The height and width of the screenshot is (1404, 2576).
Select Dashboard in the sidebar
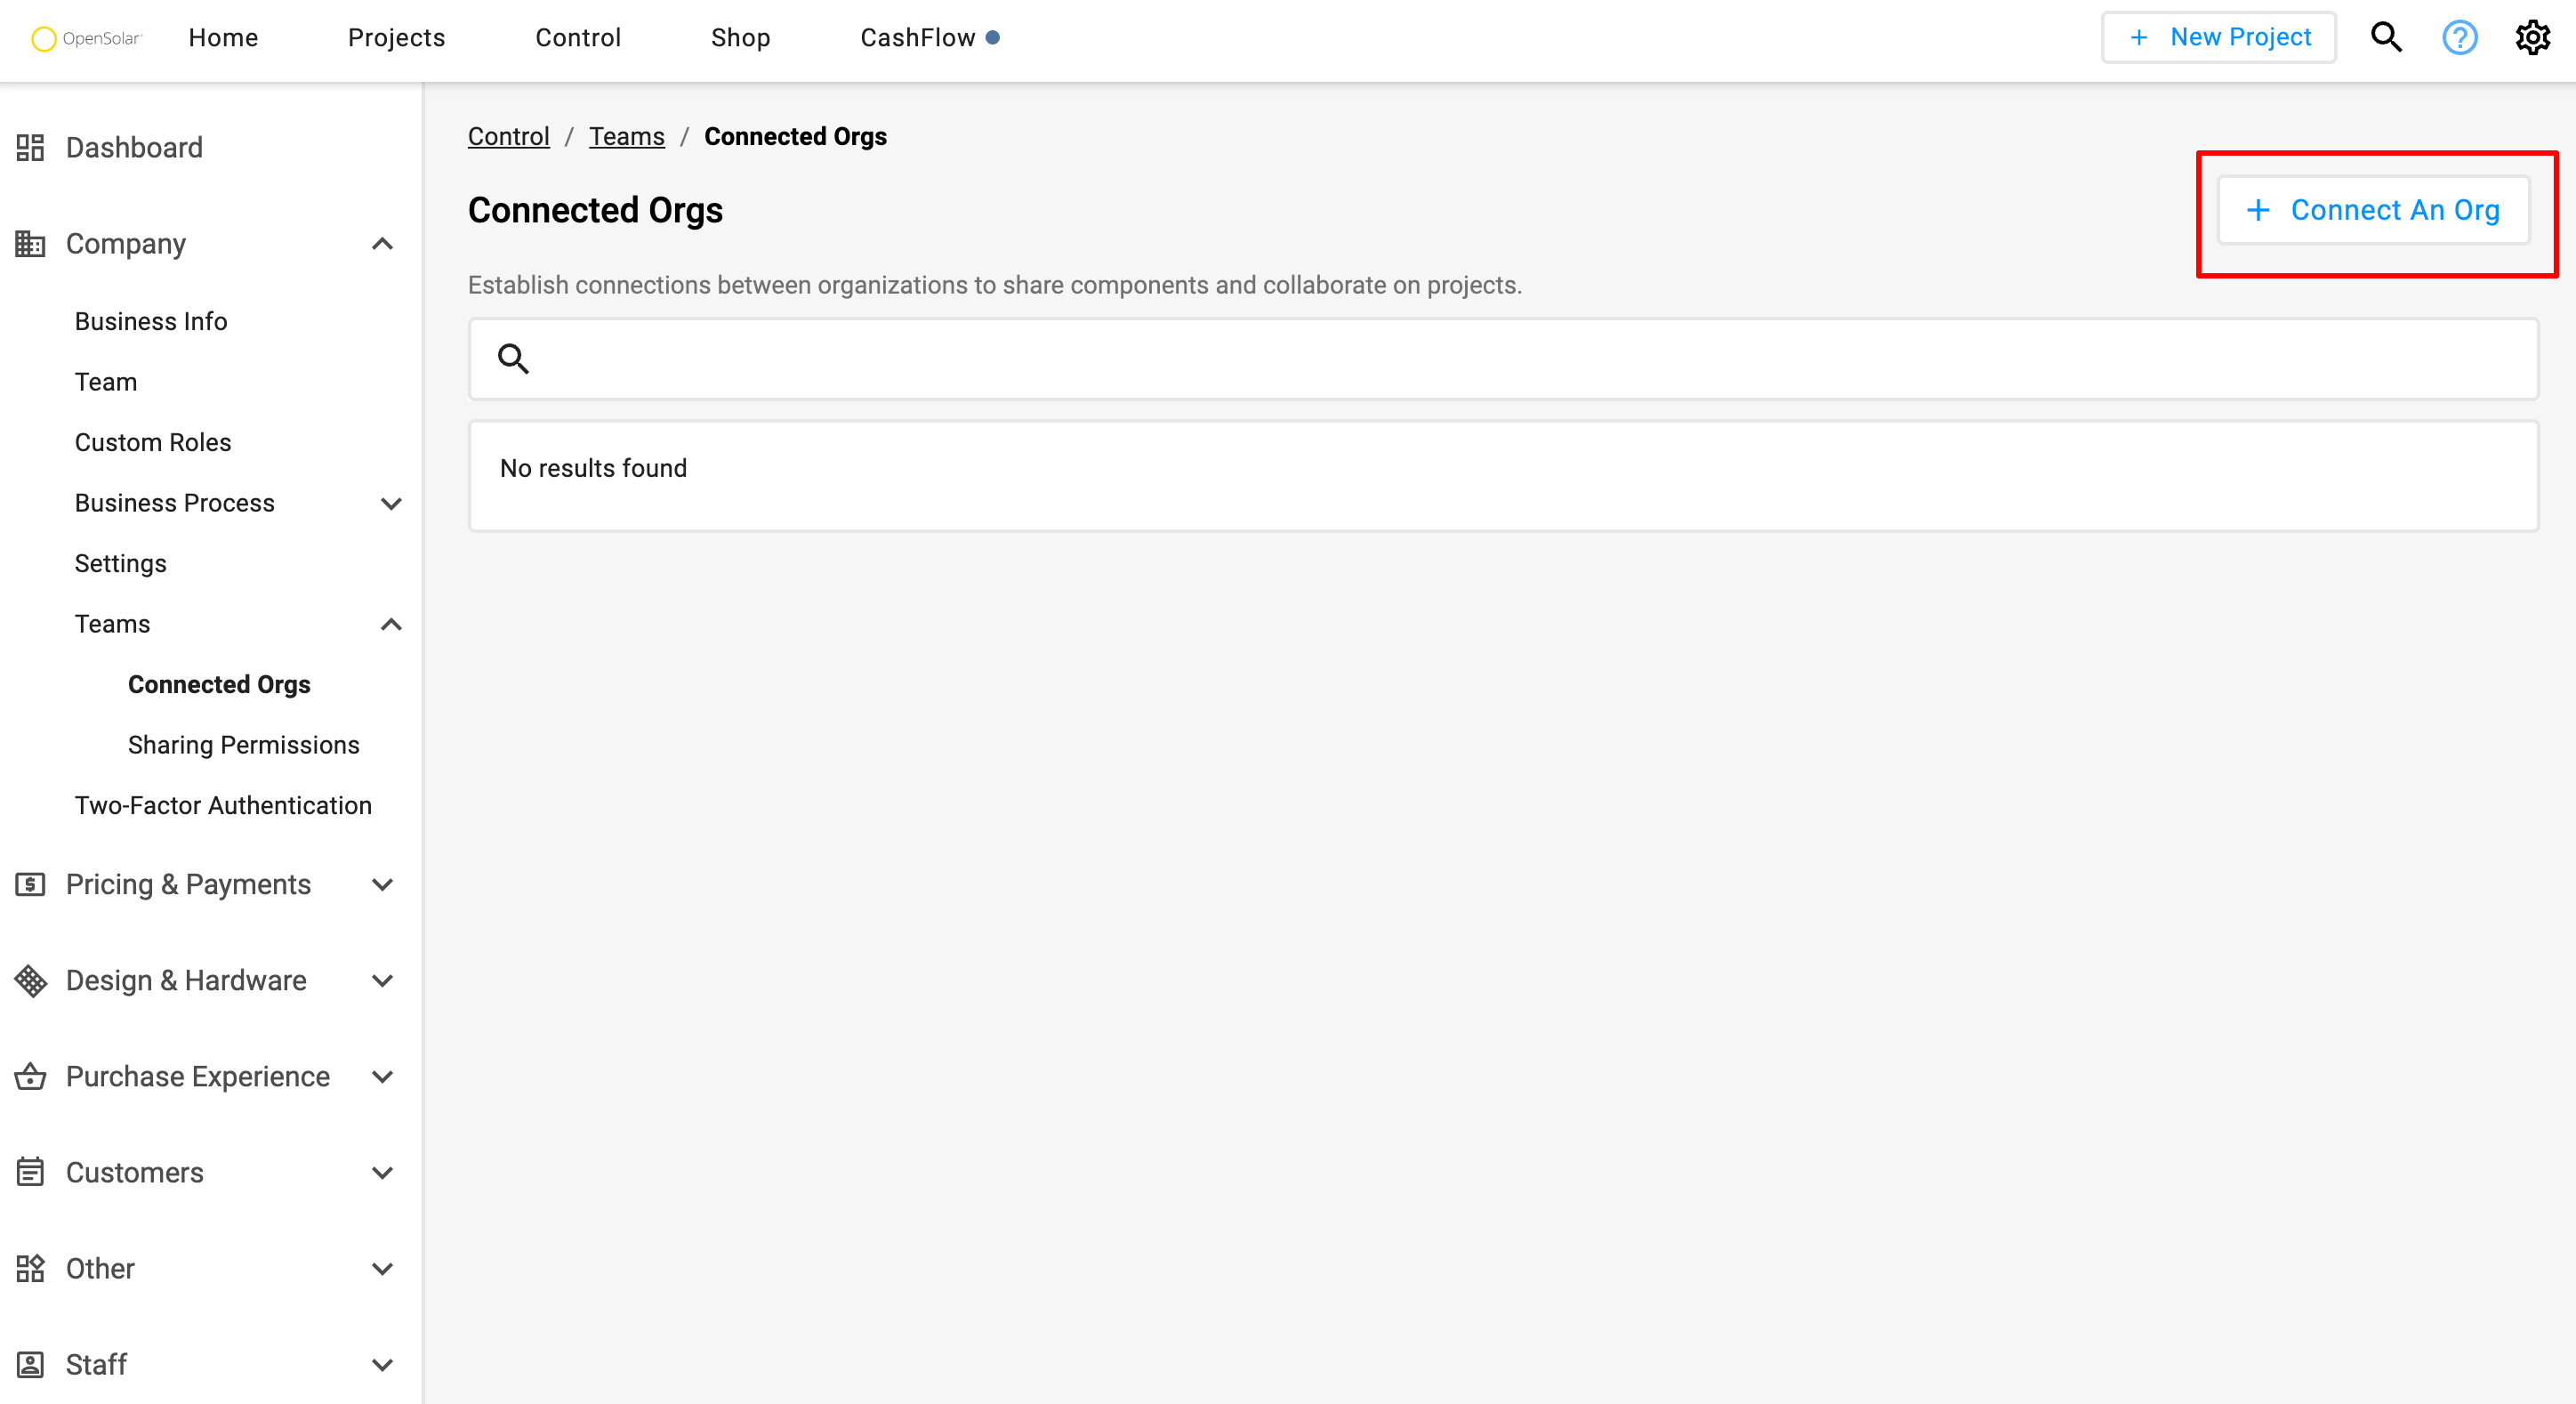point(134,148)
